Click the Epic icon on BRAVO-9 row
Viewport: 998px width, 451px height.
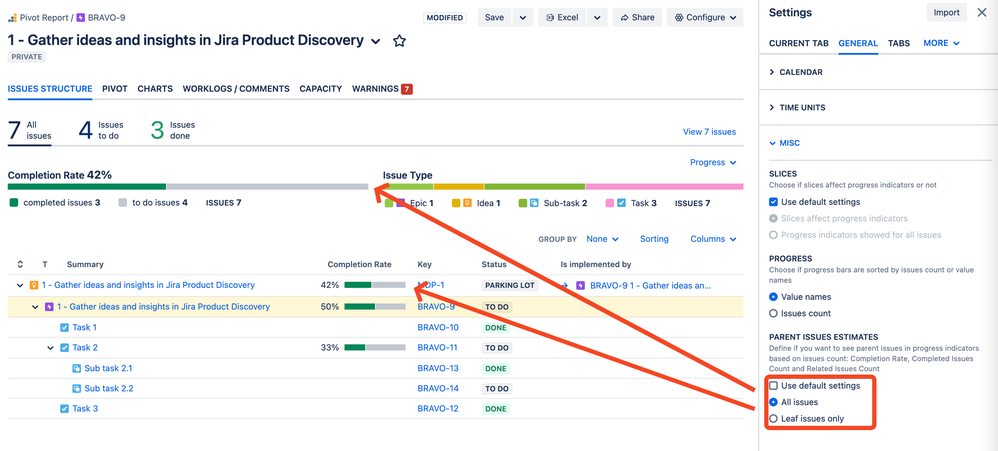coord(49,307)
